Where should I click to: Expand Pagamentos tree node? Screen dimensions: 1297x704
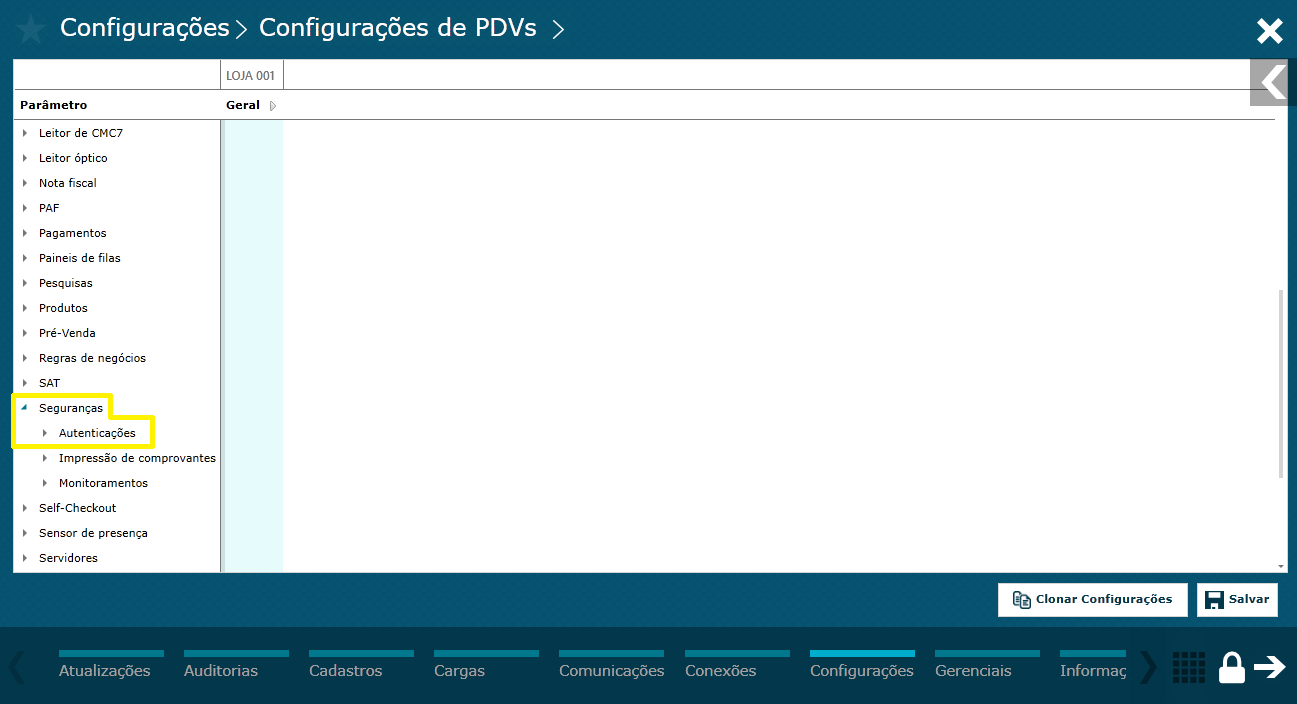click(25, 233)
